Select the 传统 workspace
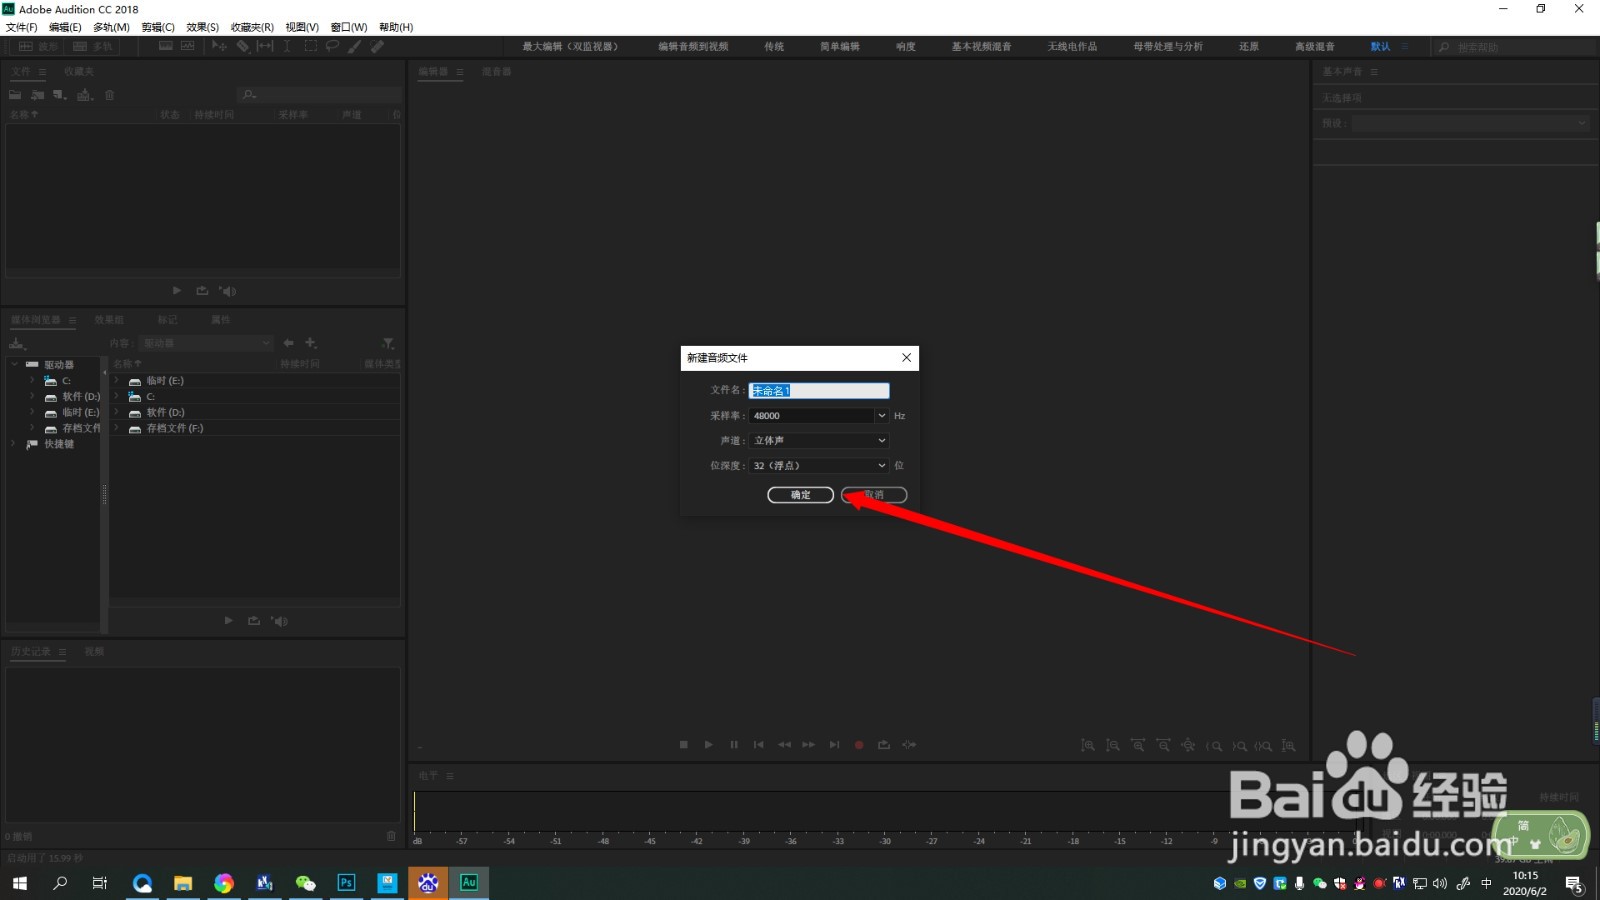Image resolution: width=1600 pixels, height=900 pixels. point(774,47)
